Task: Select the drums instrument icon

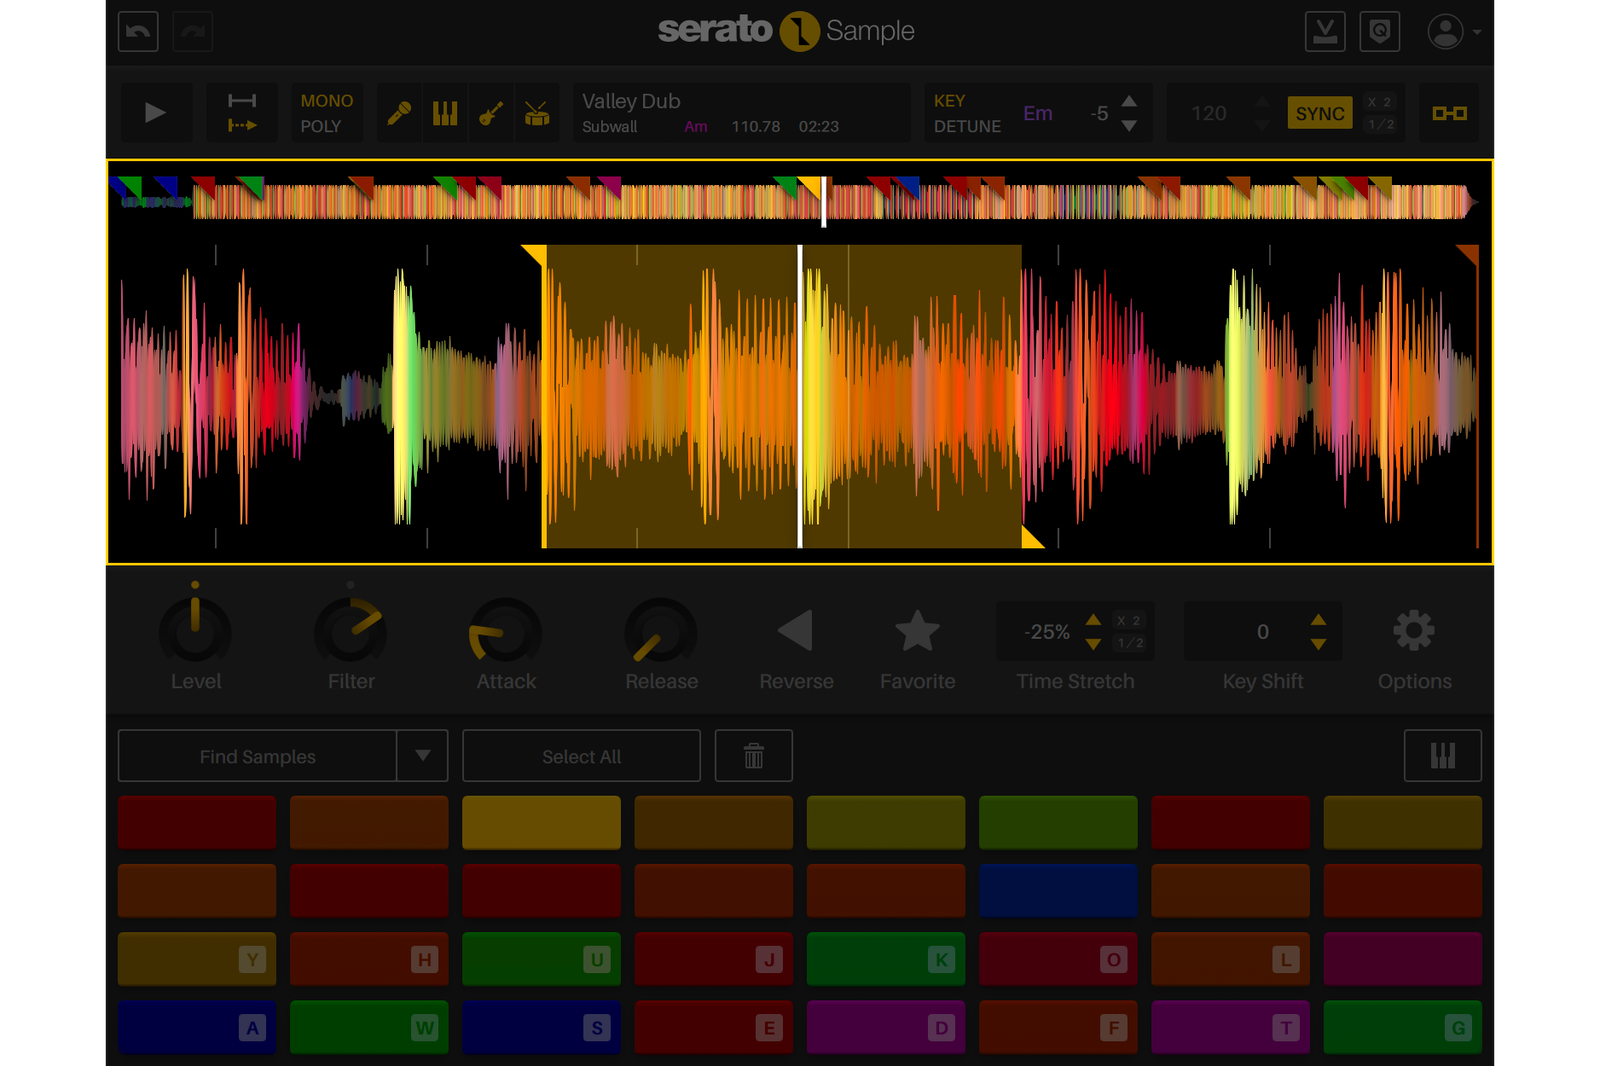Action: pos(536,112)
